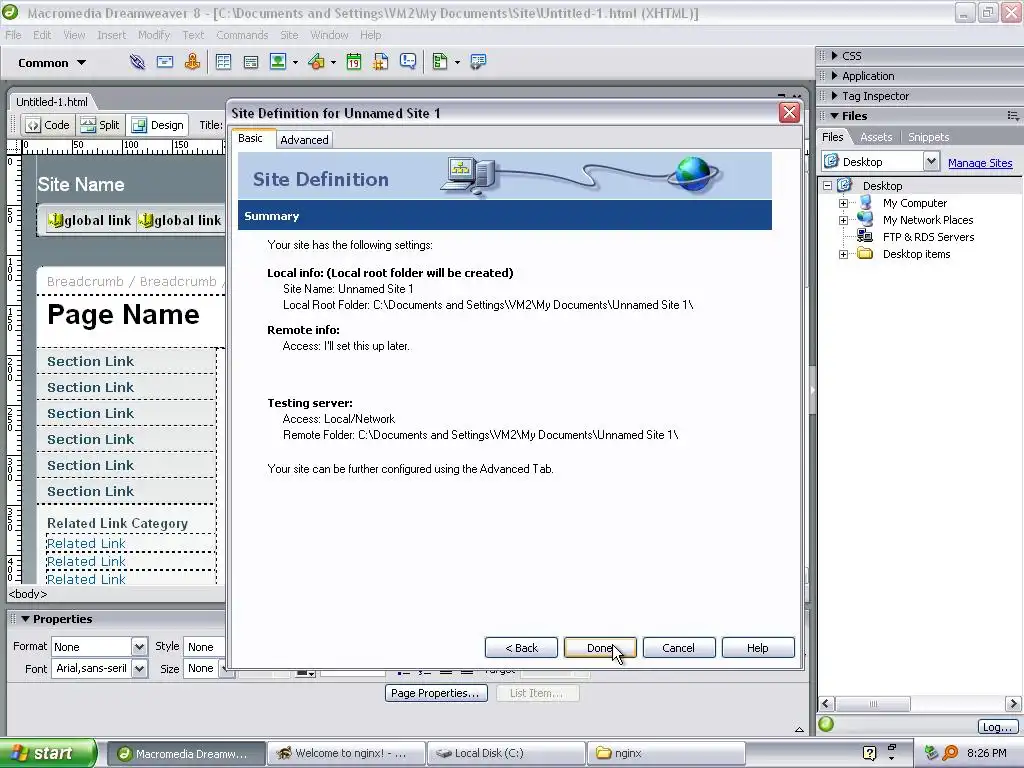The height and width of the screenshot is (768, 1024).
Task: Click the Insert Div Tag icon
Action: pyautogui.click(x=251, y=62)
